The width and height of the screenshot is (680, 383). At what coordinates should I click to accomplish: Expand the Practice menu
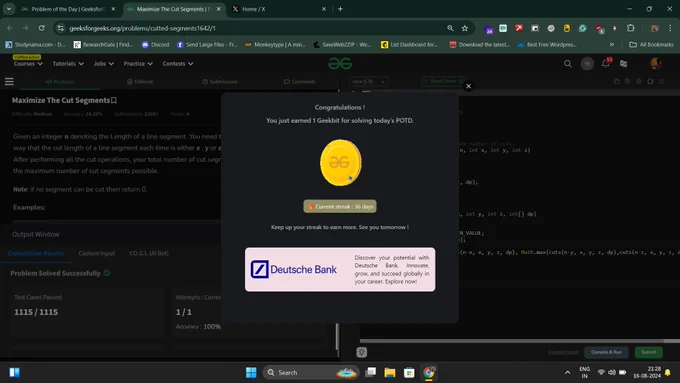(x=138, y=64)
